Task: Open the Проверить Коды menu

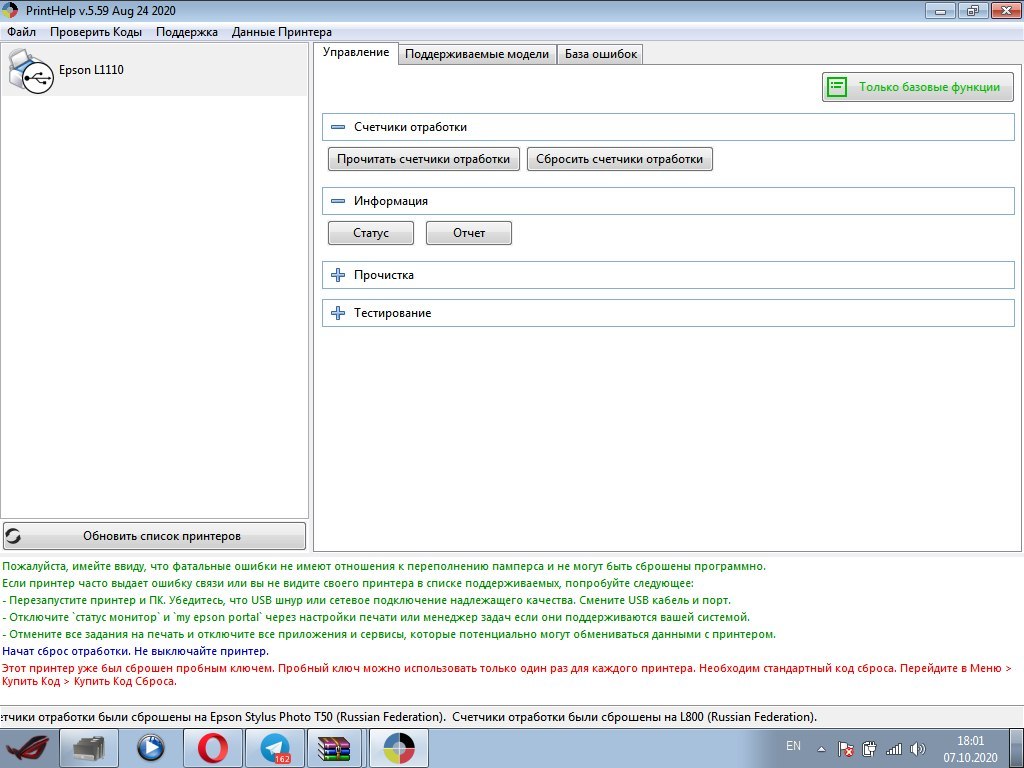Action: (96, 32)
